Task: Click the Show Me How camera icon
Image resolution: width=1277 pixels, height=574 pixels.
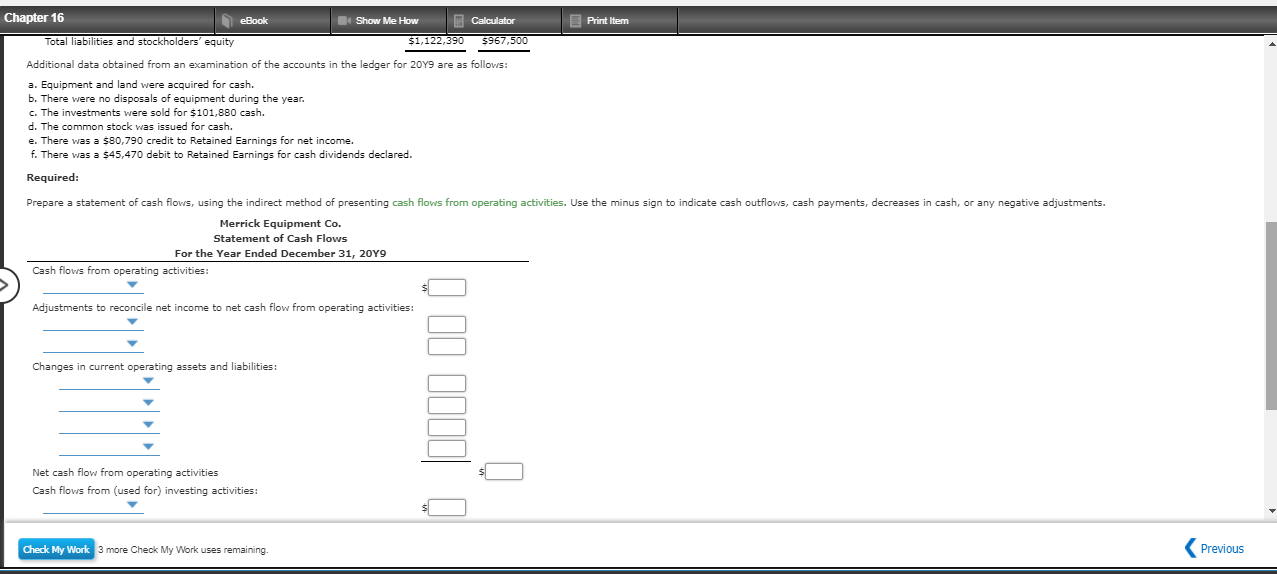Action: pos(343,20)
